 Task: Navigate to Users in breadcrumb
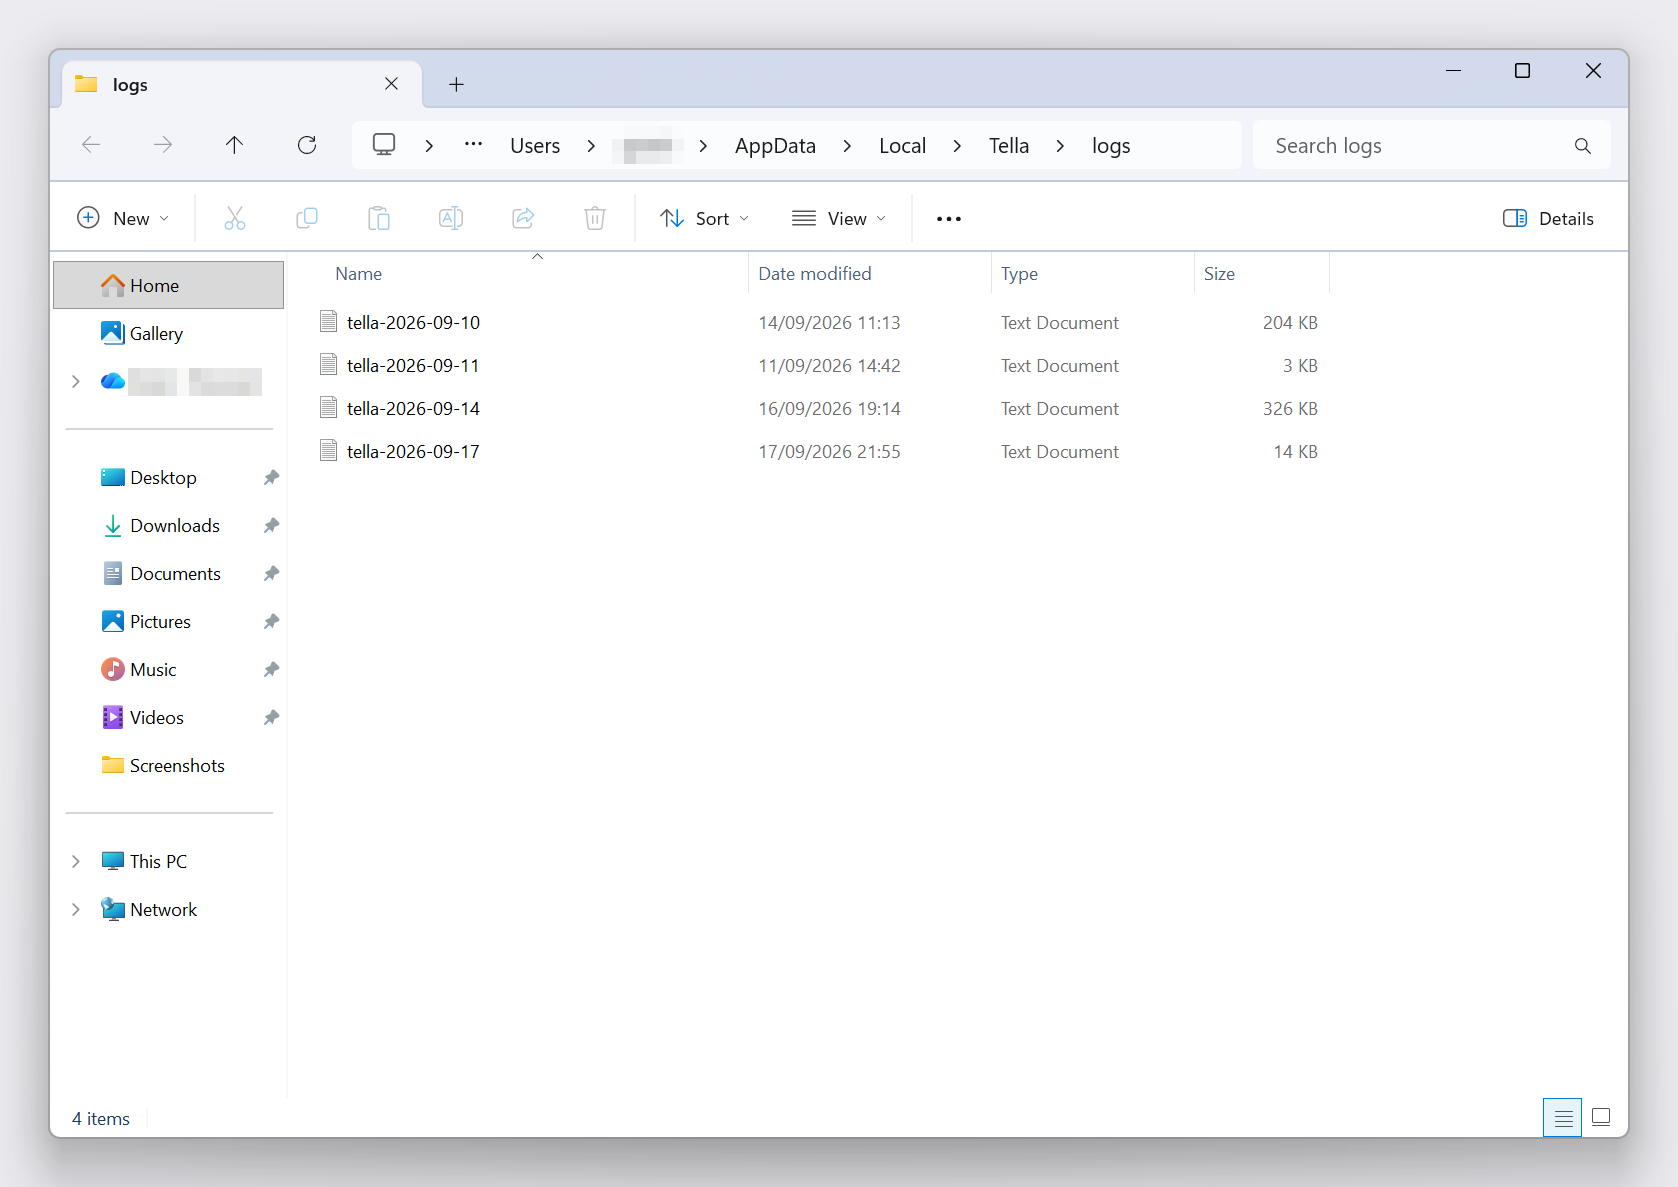pos(535,146)
